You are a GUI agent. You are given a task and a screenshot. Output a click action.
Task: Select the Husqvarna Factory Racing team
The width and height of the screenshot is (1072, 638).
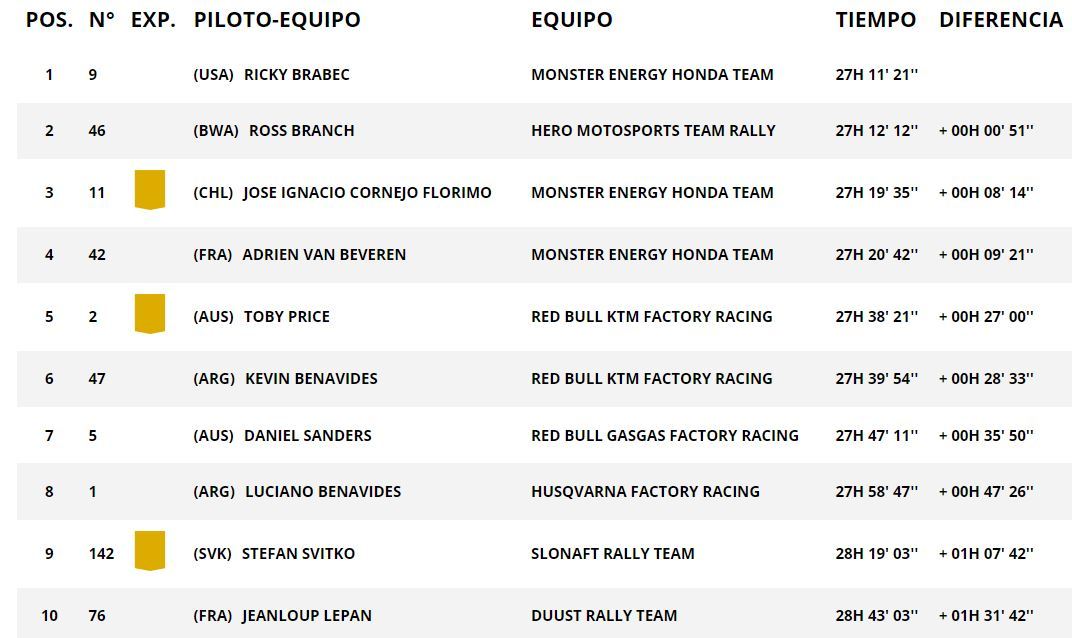tap(645, 491)
